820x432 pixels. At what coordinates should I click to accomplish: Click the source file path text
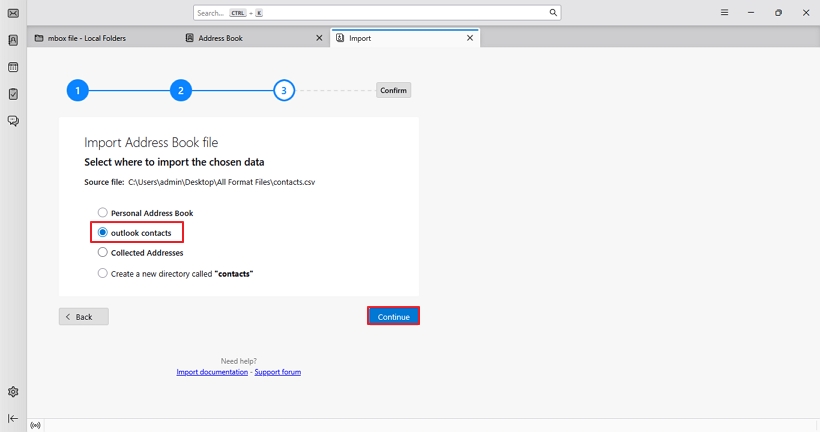coord(222,182)
